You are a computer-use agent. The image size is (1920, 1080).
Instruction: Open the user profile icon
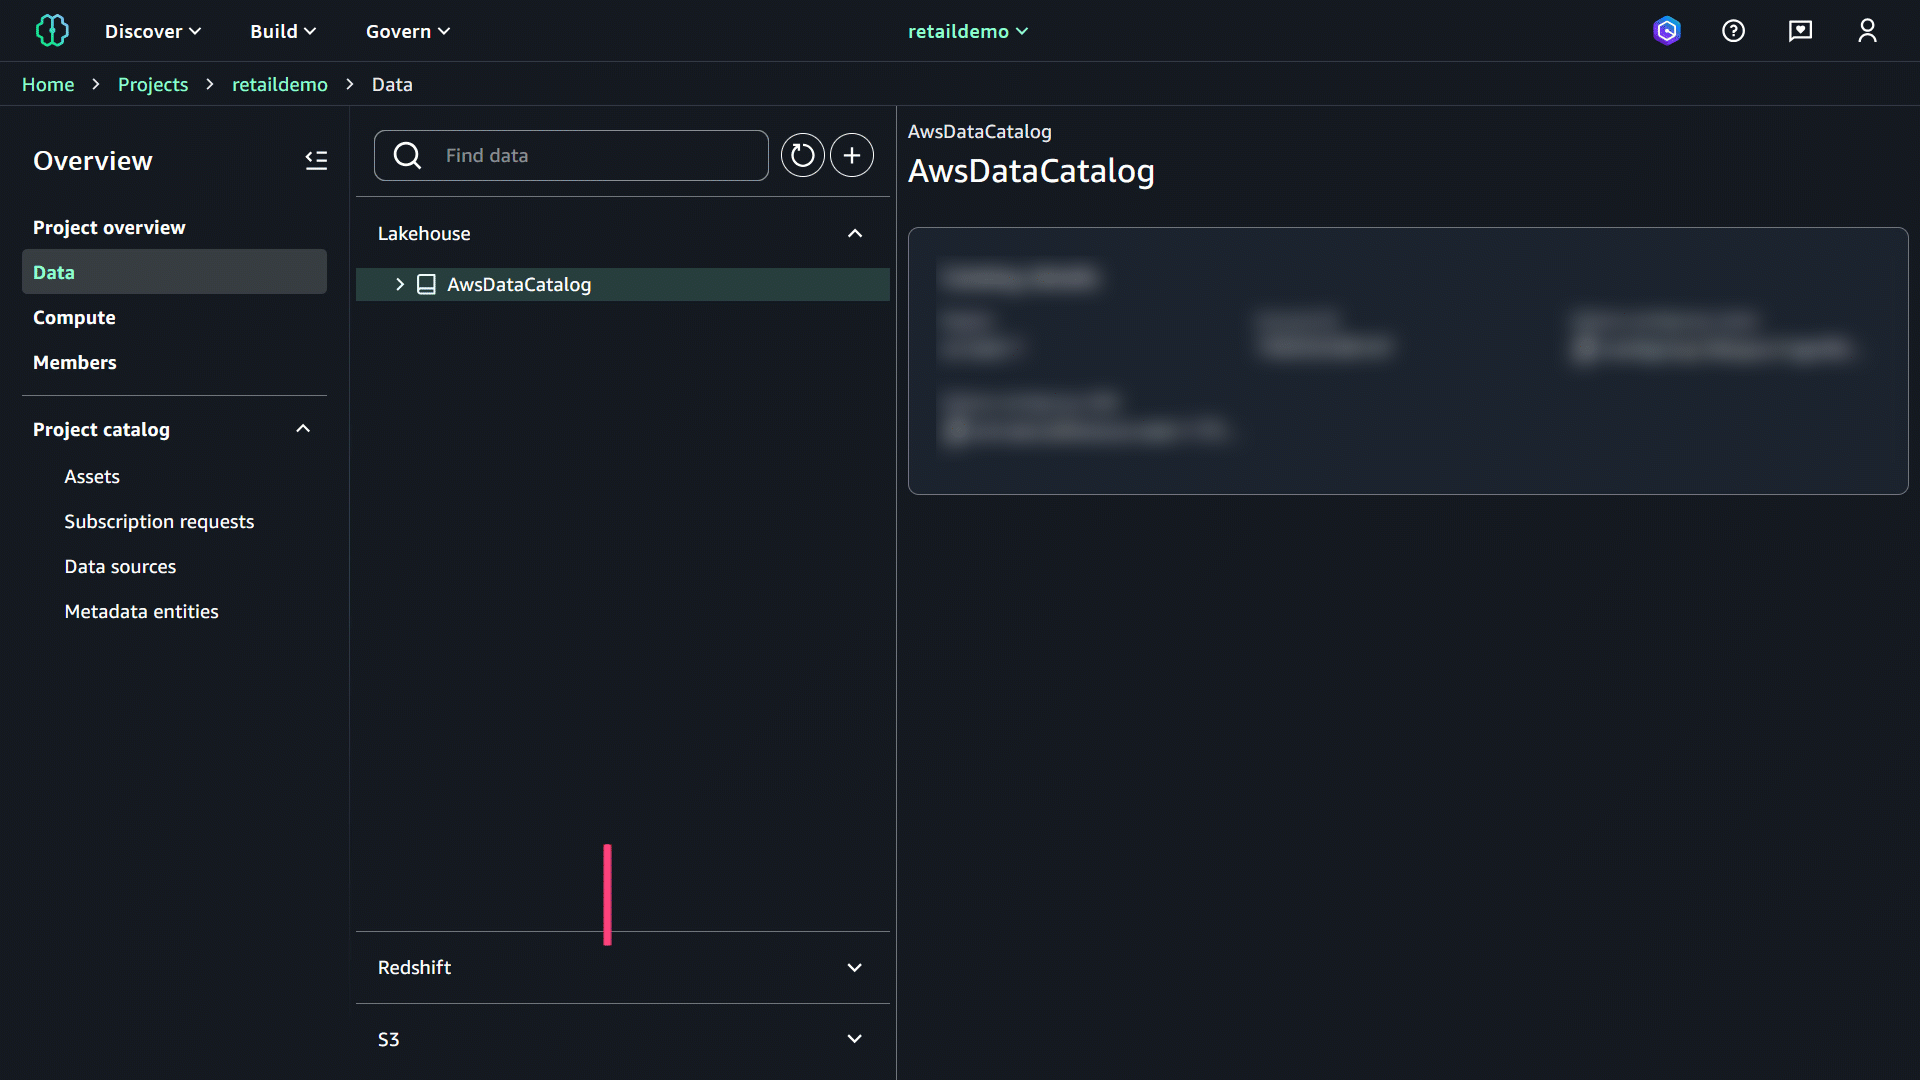1867,31
